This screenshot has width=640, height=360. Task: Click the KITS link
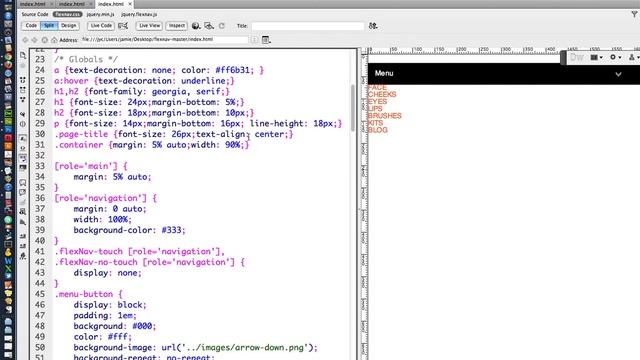click(376, 123)
